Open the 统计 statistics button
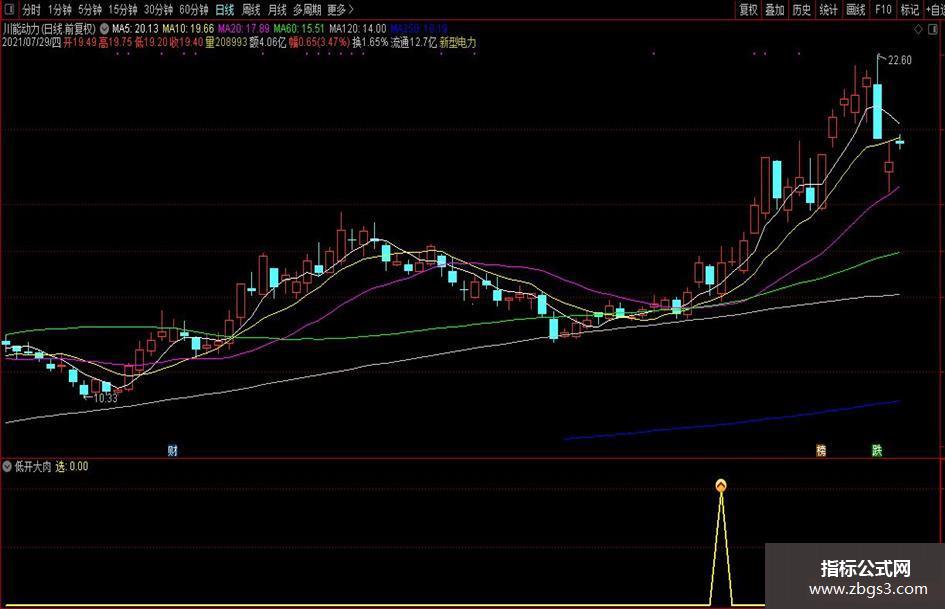Viewport: 945px width, 609px height. 829,10
